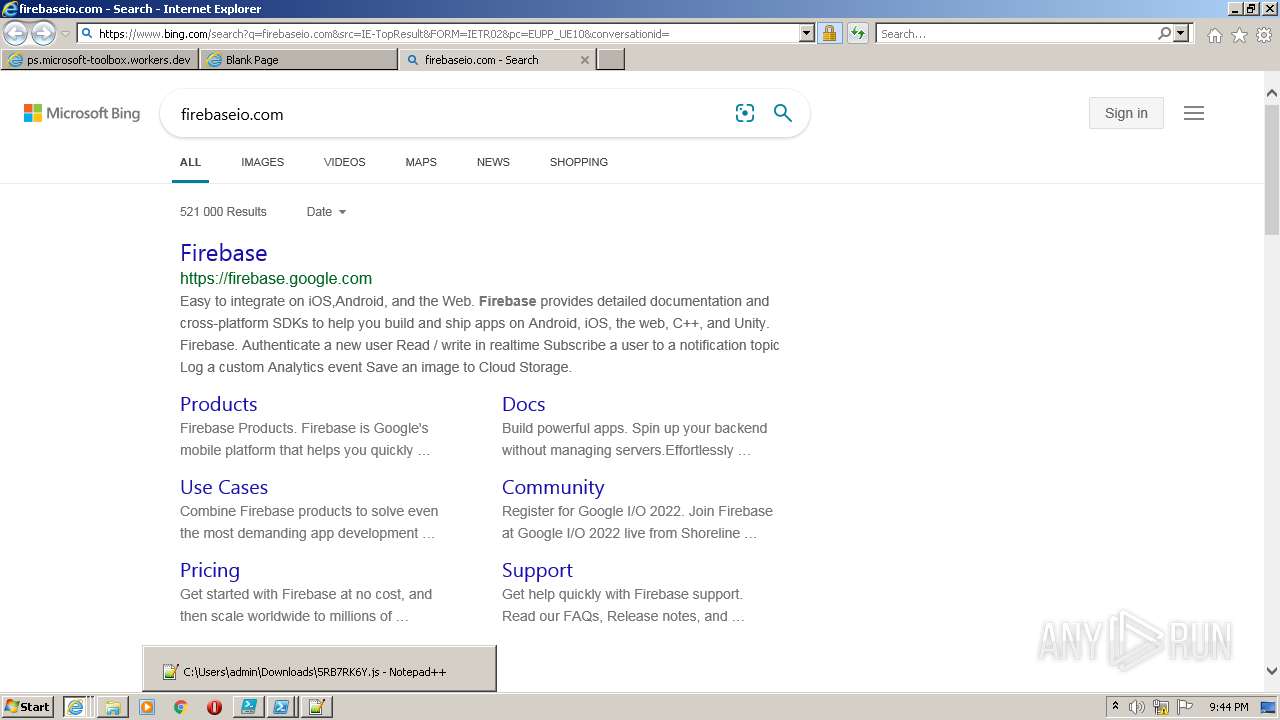
Task: Click the Notepad++ taskbar icon
Action: pyautogui.click(x=316, y=707)
